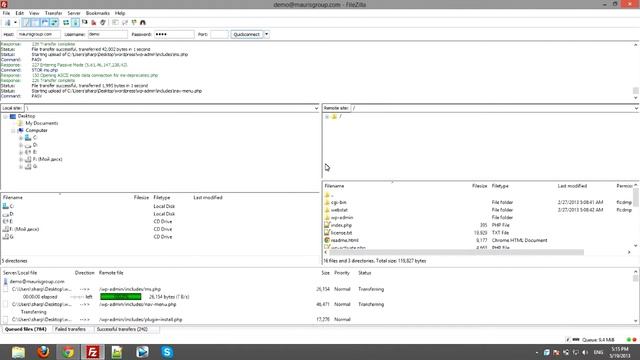Click the volume icon in system tray
Image resolution: width=640 pixels, height=360 pixels.
585,352
